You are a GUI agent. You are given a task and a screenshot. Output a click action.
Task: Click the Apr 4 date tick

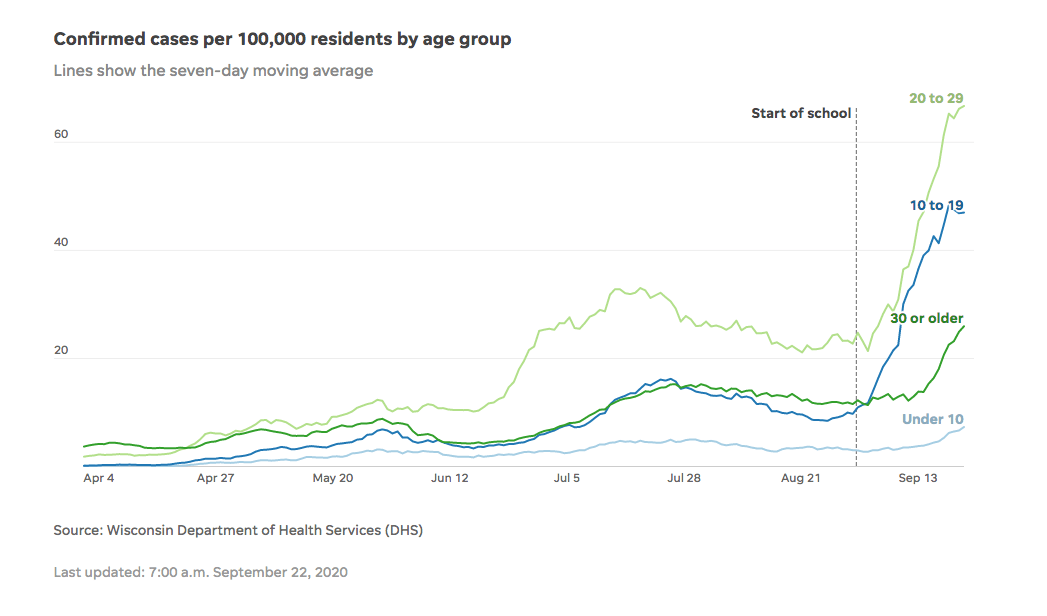(x=99, y=478)
